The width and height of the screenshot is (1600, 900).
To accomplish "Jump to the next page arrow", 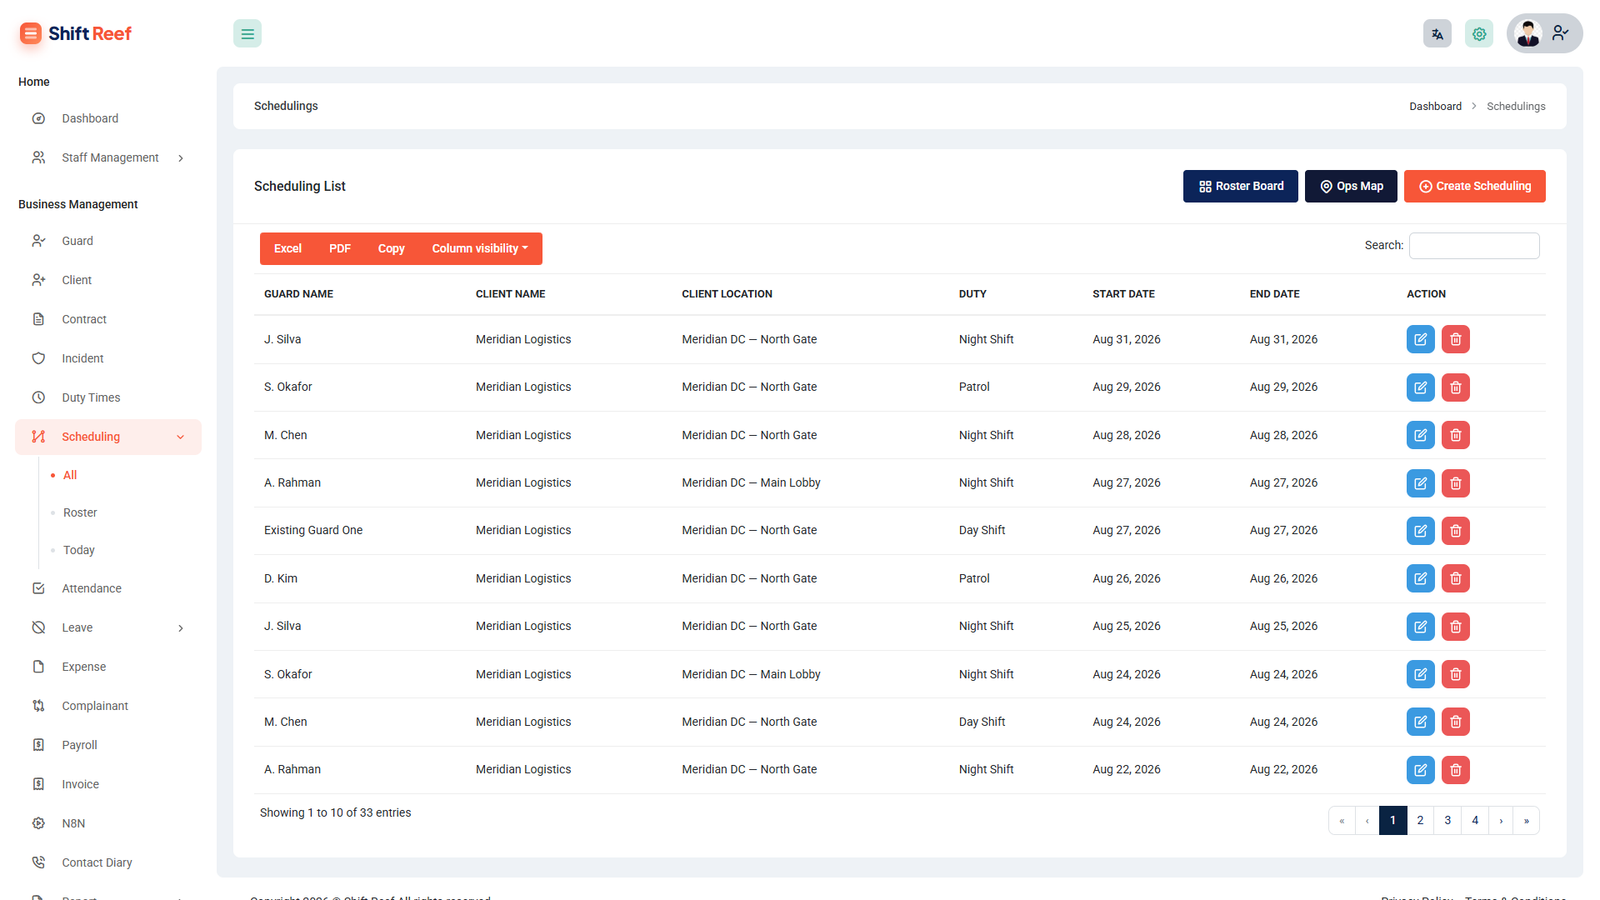I will [x=1501, y=820].
